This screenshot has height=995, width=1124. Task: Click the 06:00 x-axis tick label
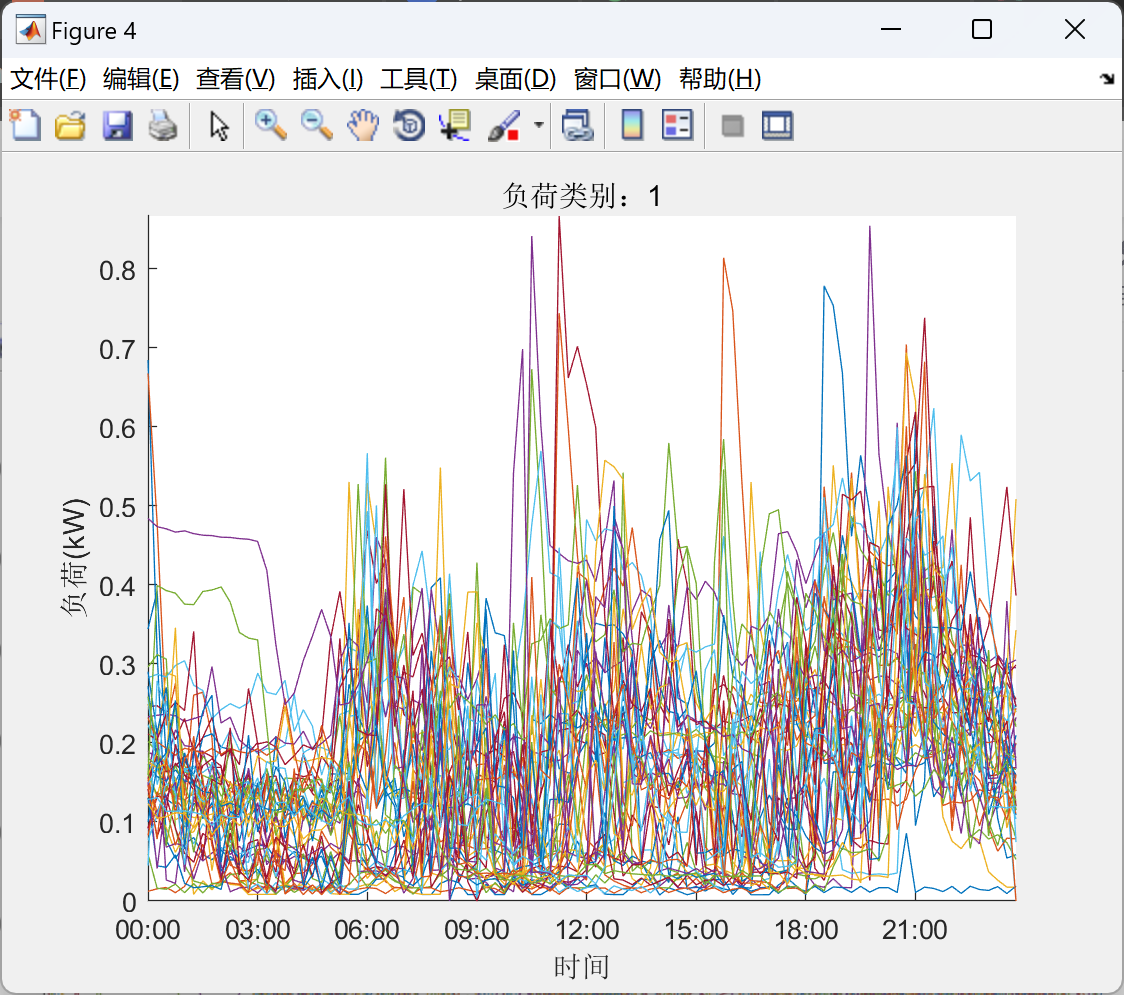[x=367, y=930]
